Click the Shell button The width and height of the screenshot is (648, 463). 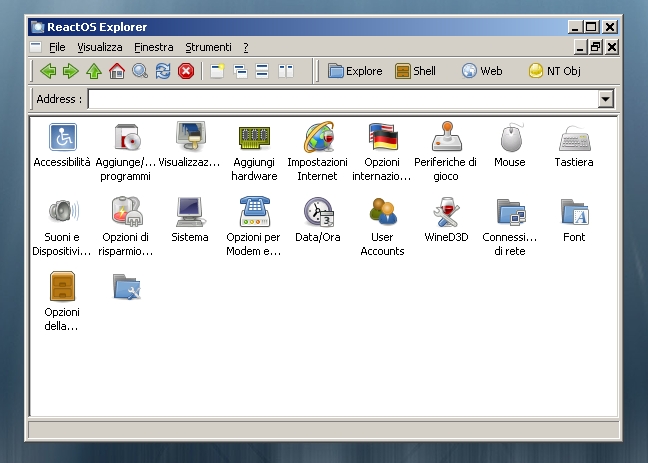pyautogui.click(x=415, y=71)
